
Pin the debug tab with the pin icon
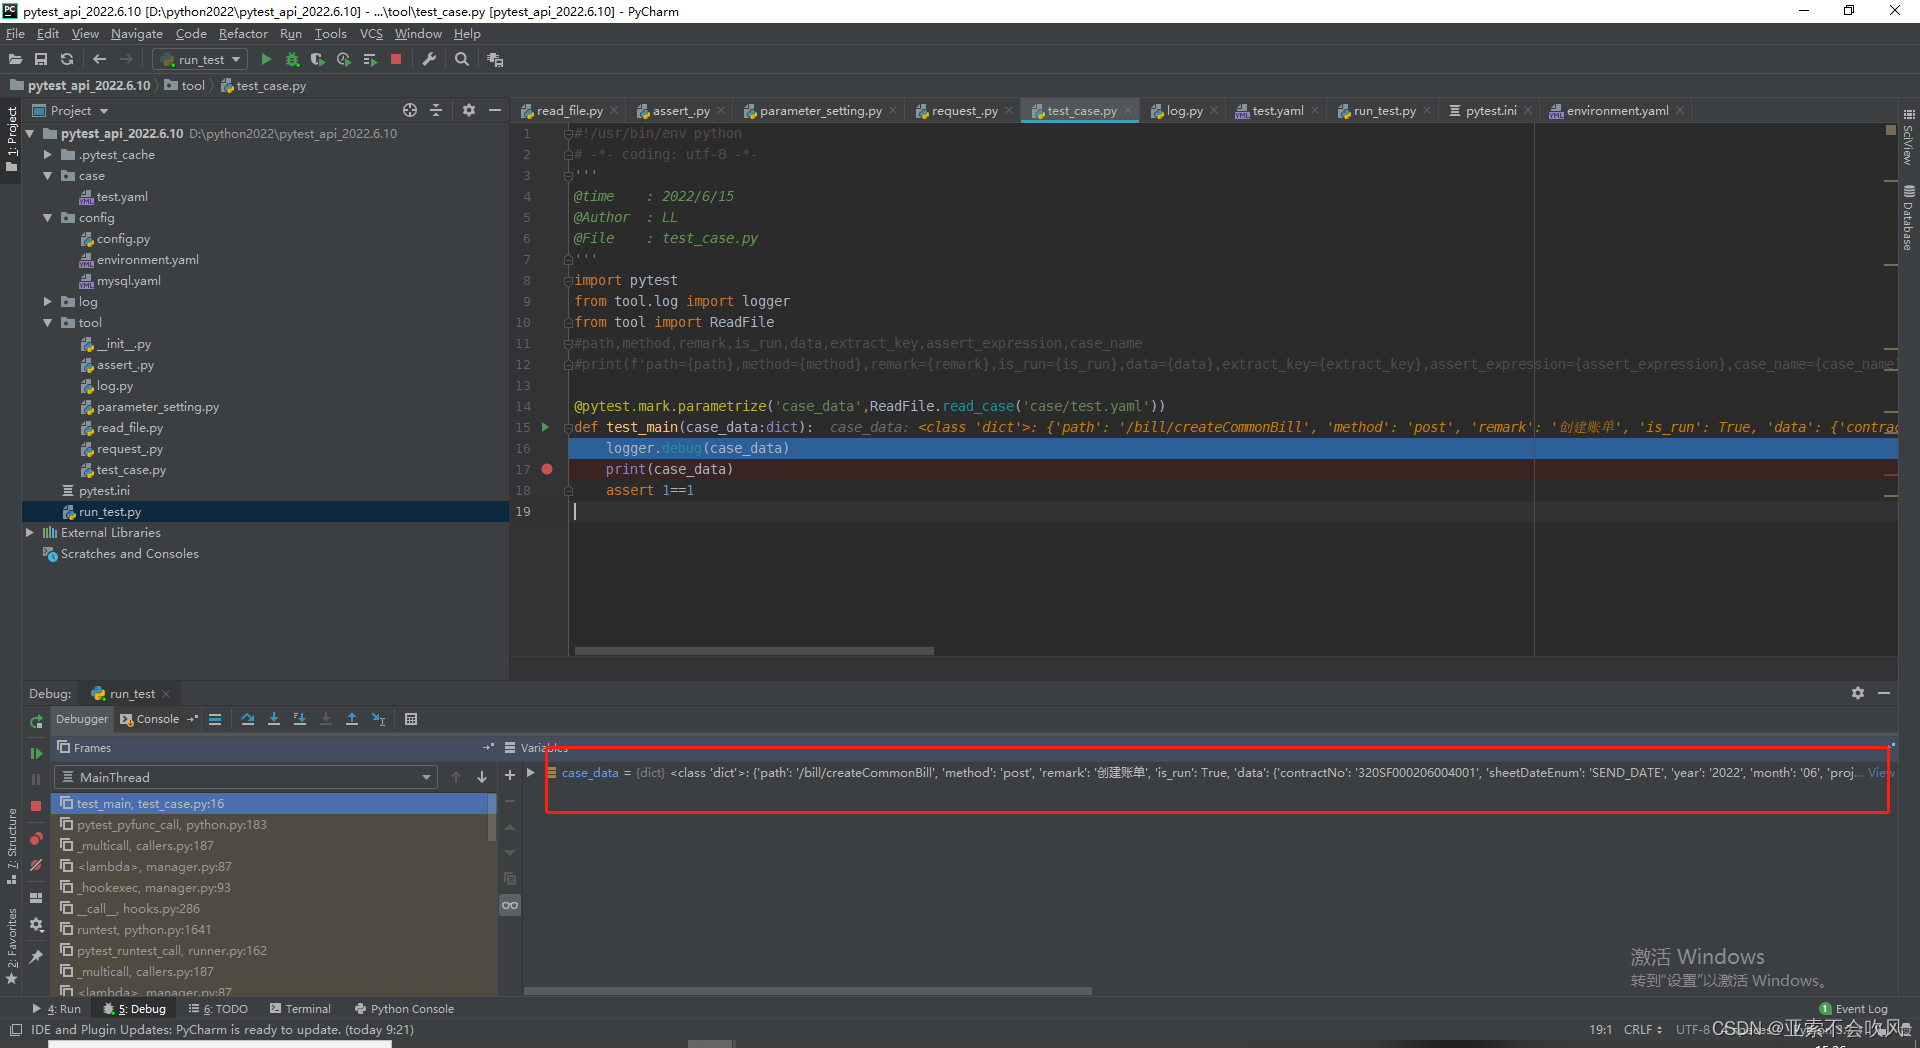[36, 957]
